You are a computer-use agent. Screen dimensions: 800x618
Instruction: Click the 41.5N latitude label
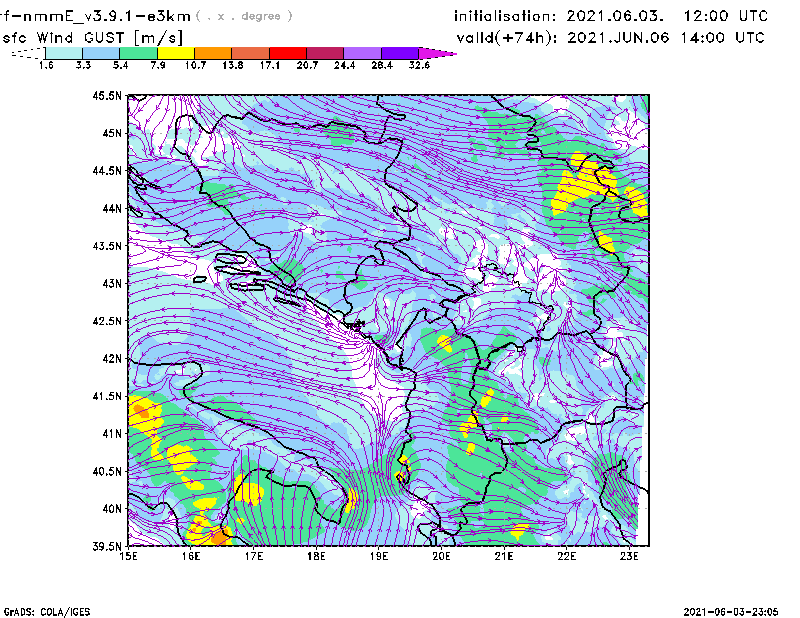click(x=107, y=396)
